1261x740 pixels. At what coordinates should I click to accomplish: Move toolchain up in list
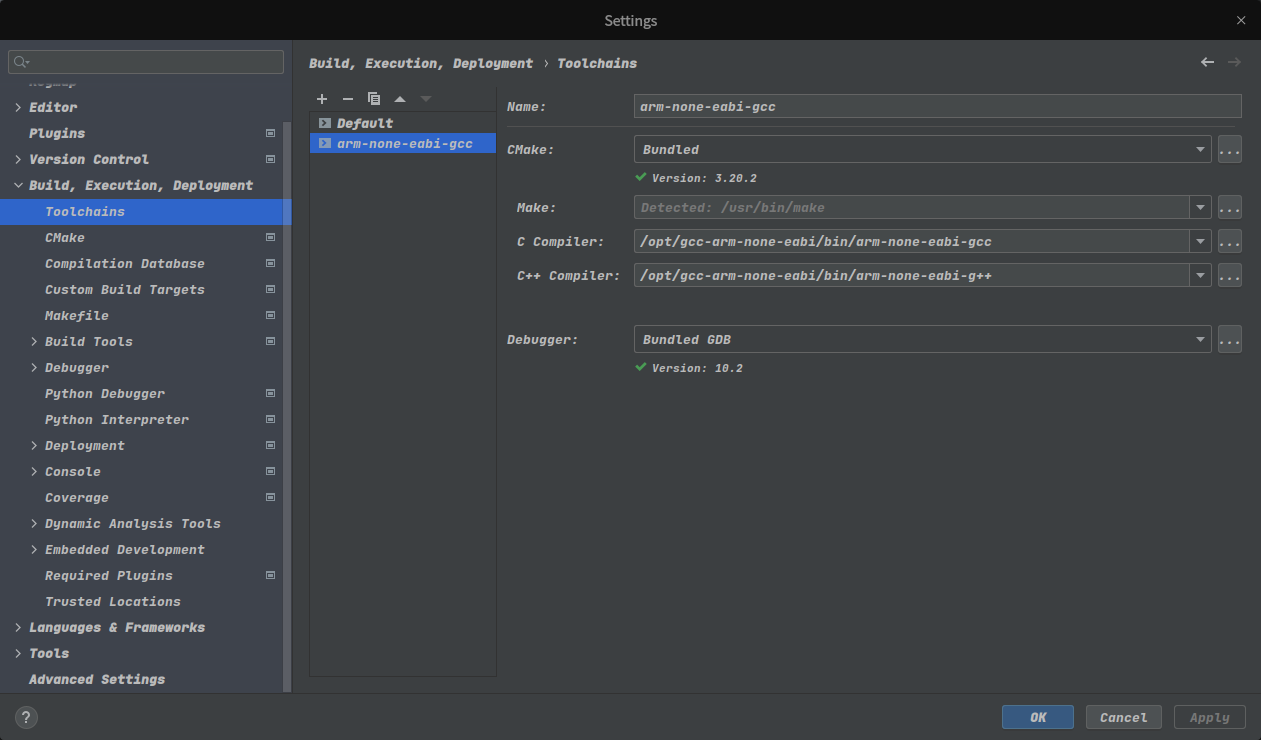point(400,99)
